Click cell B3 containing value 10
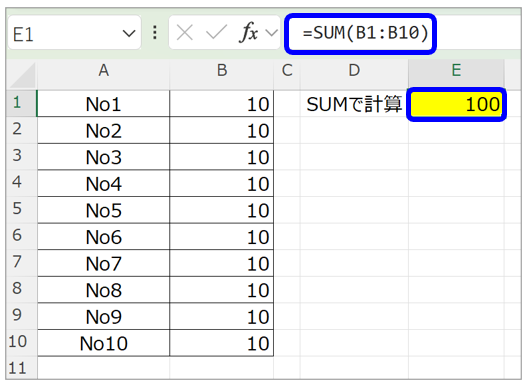 click(222, 157)
